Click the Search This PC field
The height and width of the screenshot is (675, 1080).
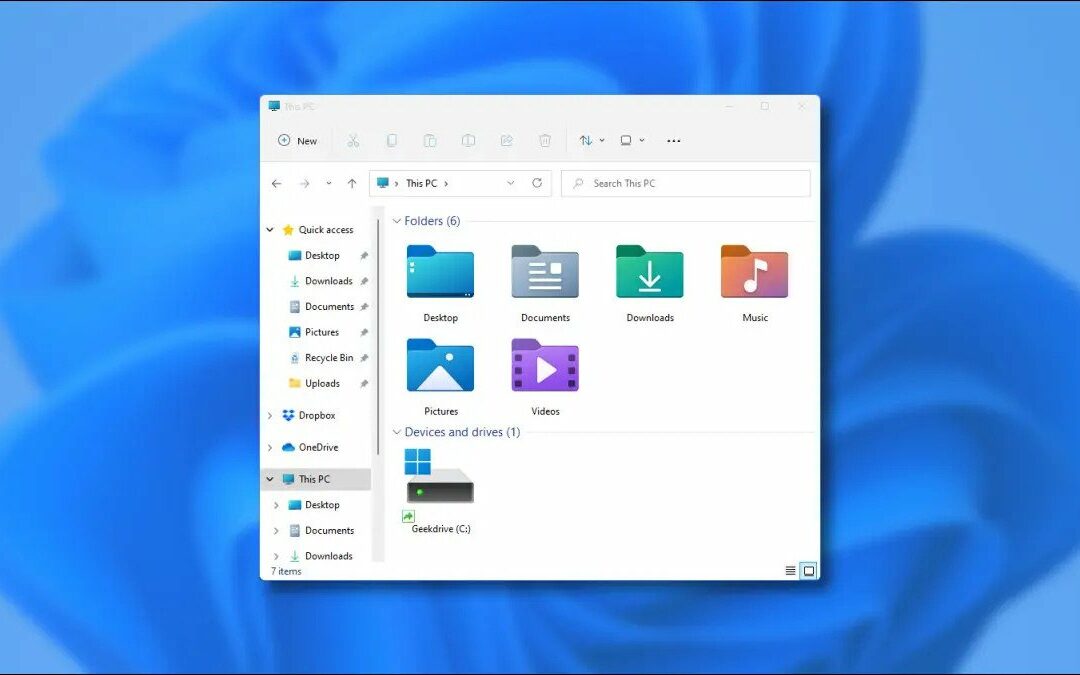coord(685,183)
